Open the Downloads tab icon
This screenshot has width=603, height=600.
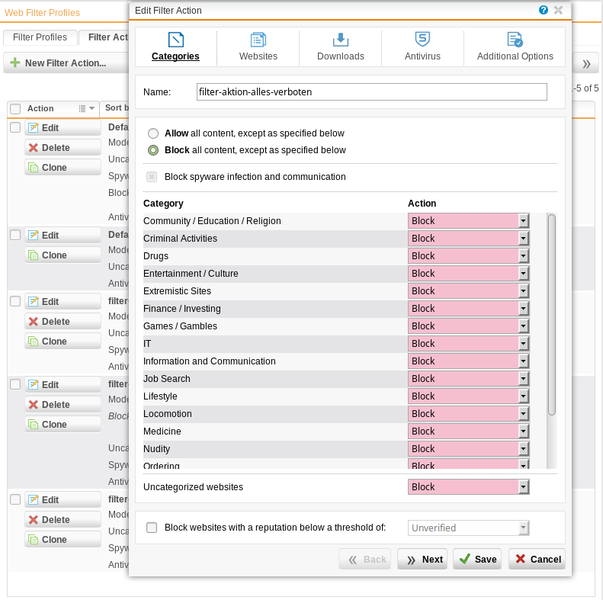(340, 40)
